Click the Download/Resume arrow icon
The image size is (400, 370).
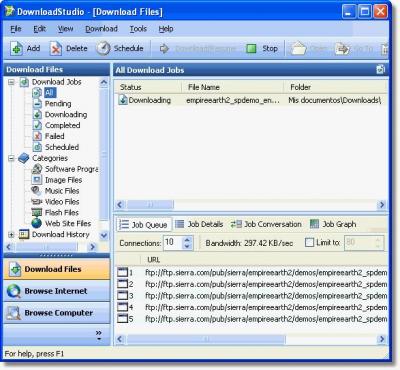(x=164, y=49)
